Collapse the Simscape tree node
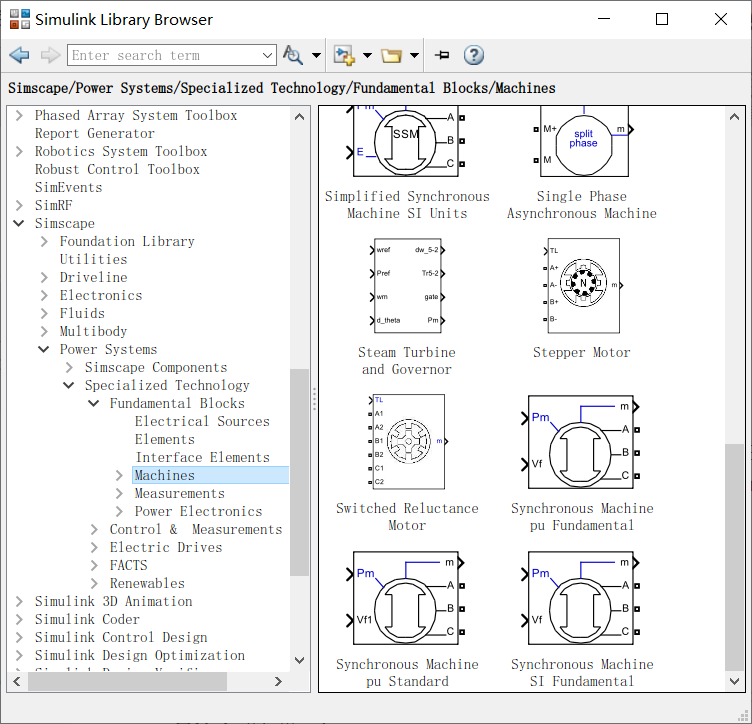Viewport: 752px width, 724px height. pos(20,224)
